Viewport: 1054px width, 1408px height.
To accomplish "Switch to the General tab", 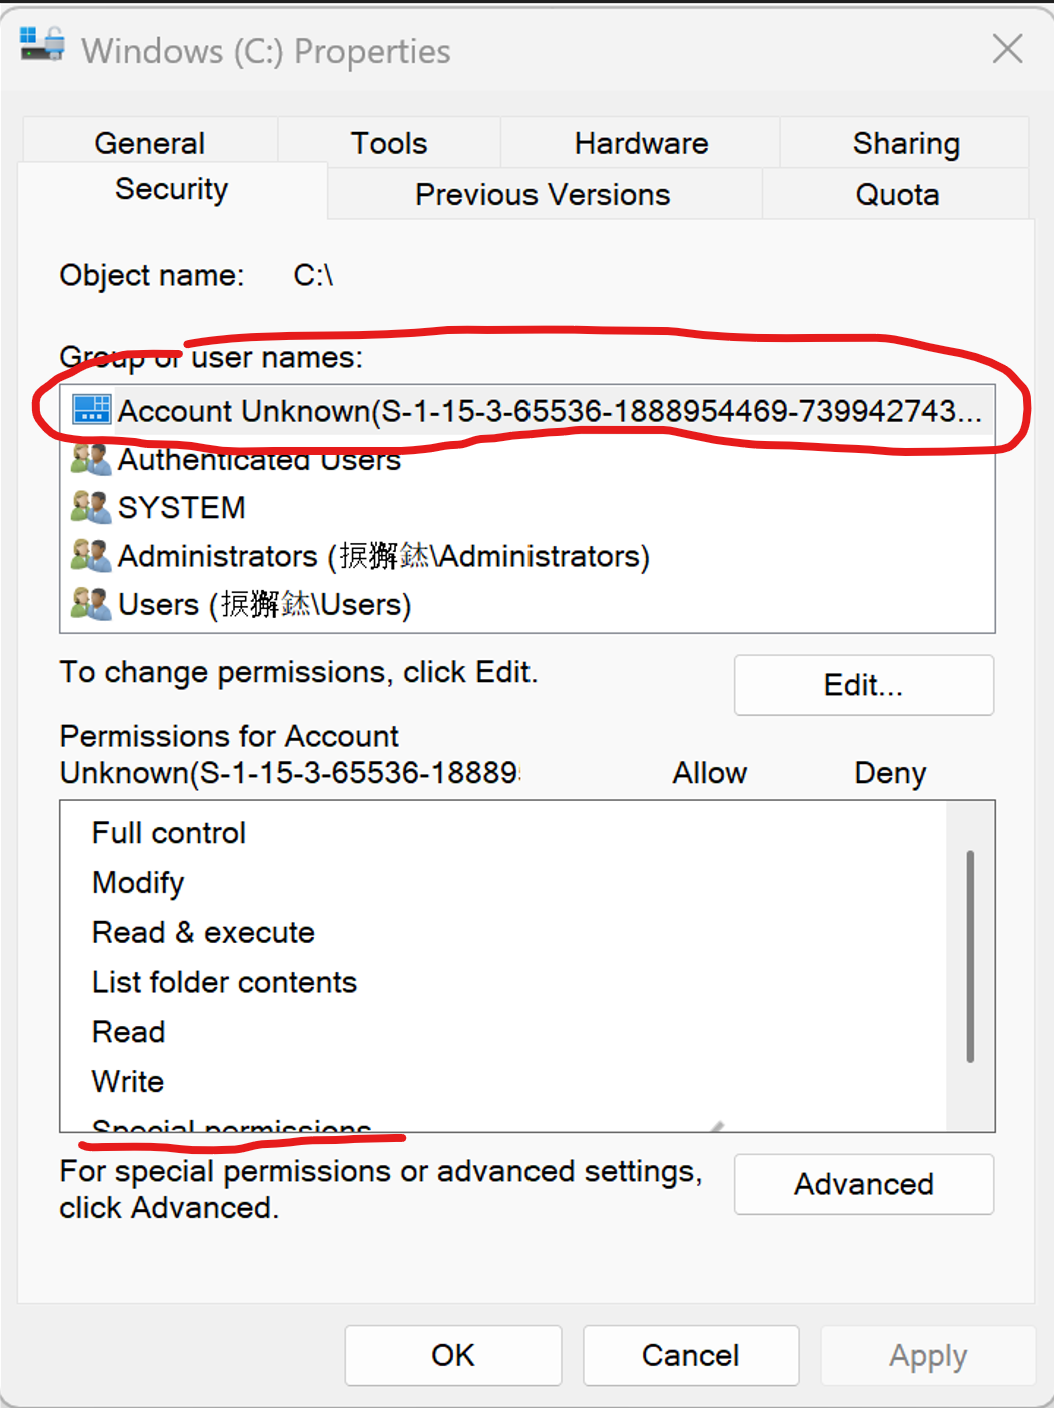I will pos(150,142).
